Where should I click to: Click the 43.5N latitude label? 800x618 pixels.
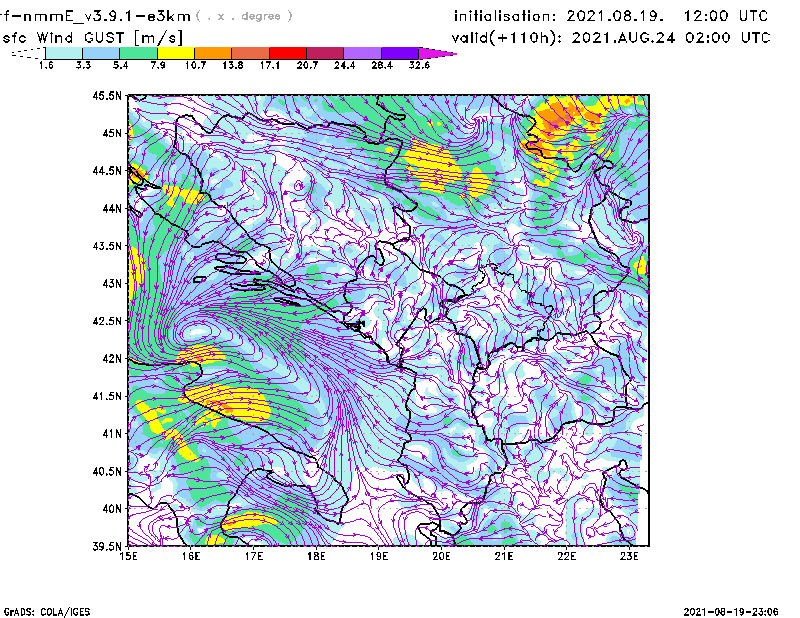pos(107,246)
